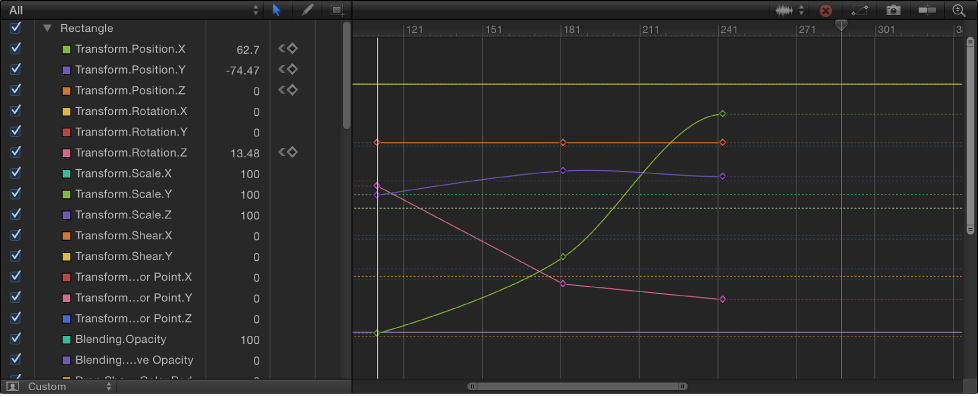Uncheck the Rectangle row checkbox
The width and height of the screenshot is (978, 396).
16,27
